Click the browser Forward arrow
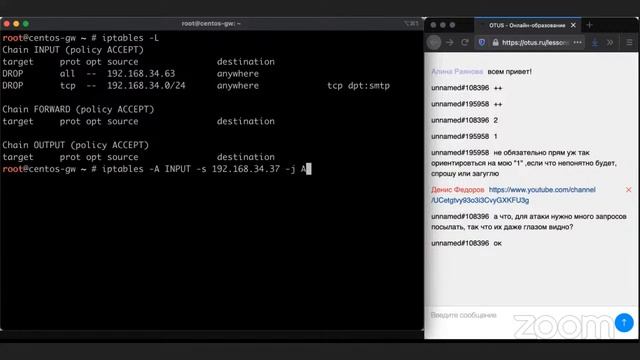The height and width of the screenshot is (360, 640). (x=450, y=42)
